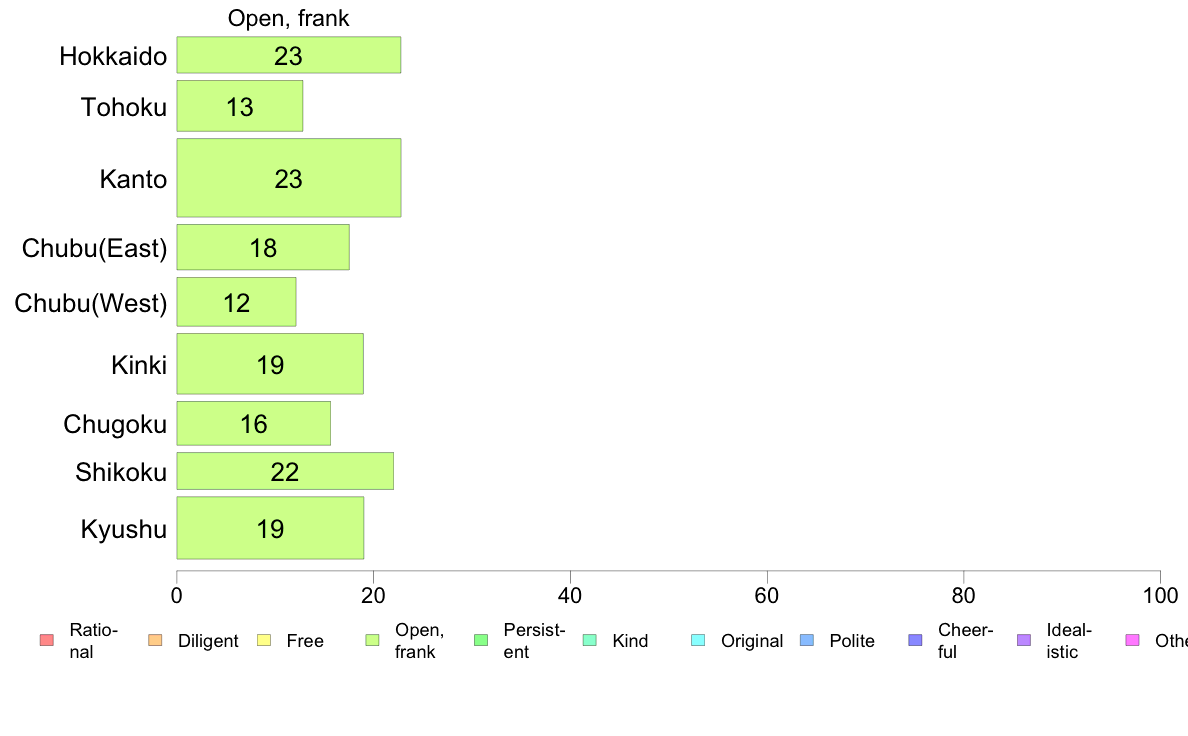Click the Persistent legend swatch
This screenshot has height=736, width=1188.
[481, 640]
